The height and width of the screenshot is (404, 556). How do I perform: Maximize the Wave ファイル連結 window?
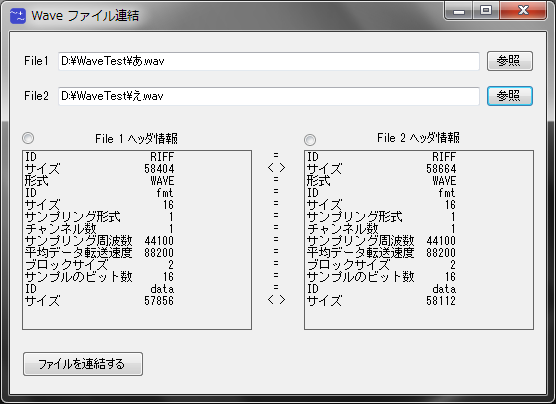[x=486, y=11]
